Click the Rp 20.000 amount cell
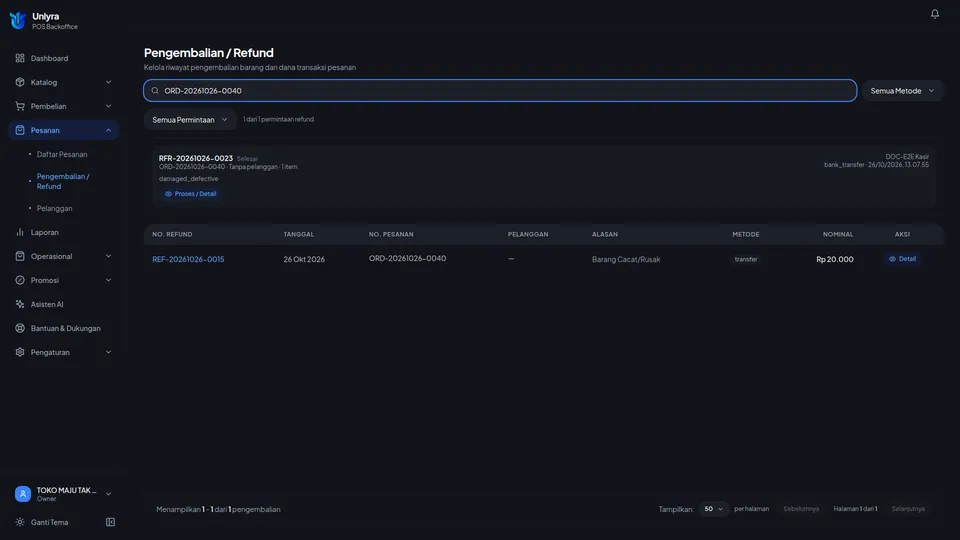The image size is (960, 540). (x=834, y=259)
